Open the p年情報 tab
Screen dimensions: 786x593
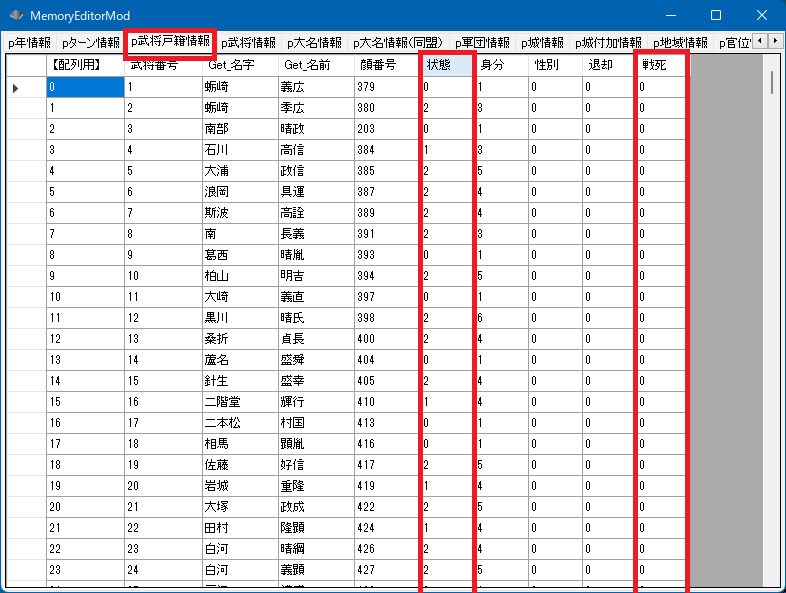click(28, 43)
